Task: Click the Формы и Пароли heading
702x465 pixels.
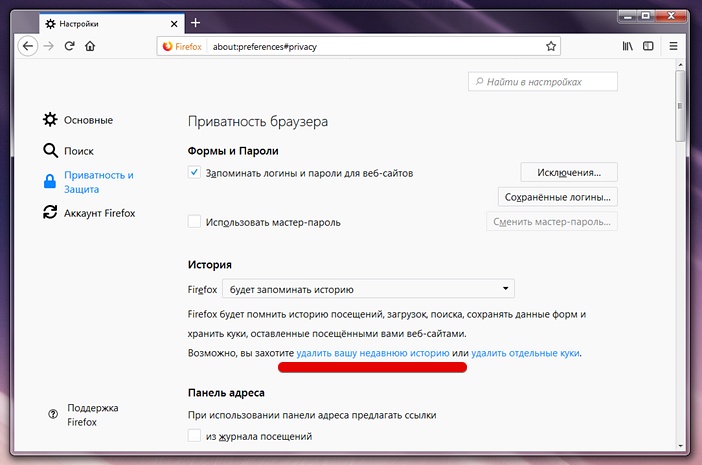Action: (x=233, y=151)
